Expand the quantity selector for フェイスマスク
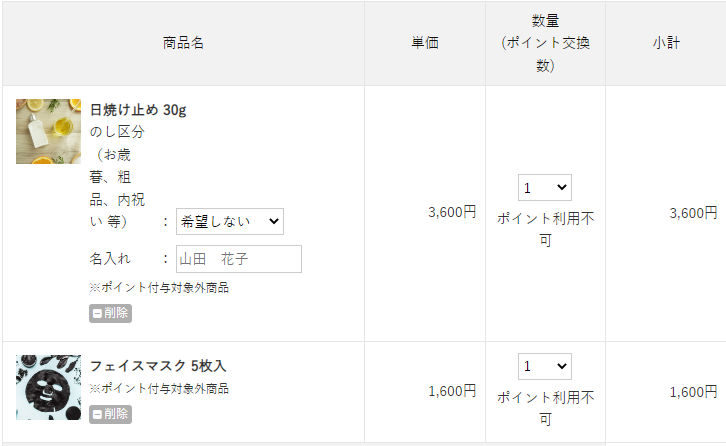The width and height of the screenshot is (726, 446). (x=544, y=366)
